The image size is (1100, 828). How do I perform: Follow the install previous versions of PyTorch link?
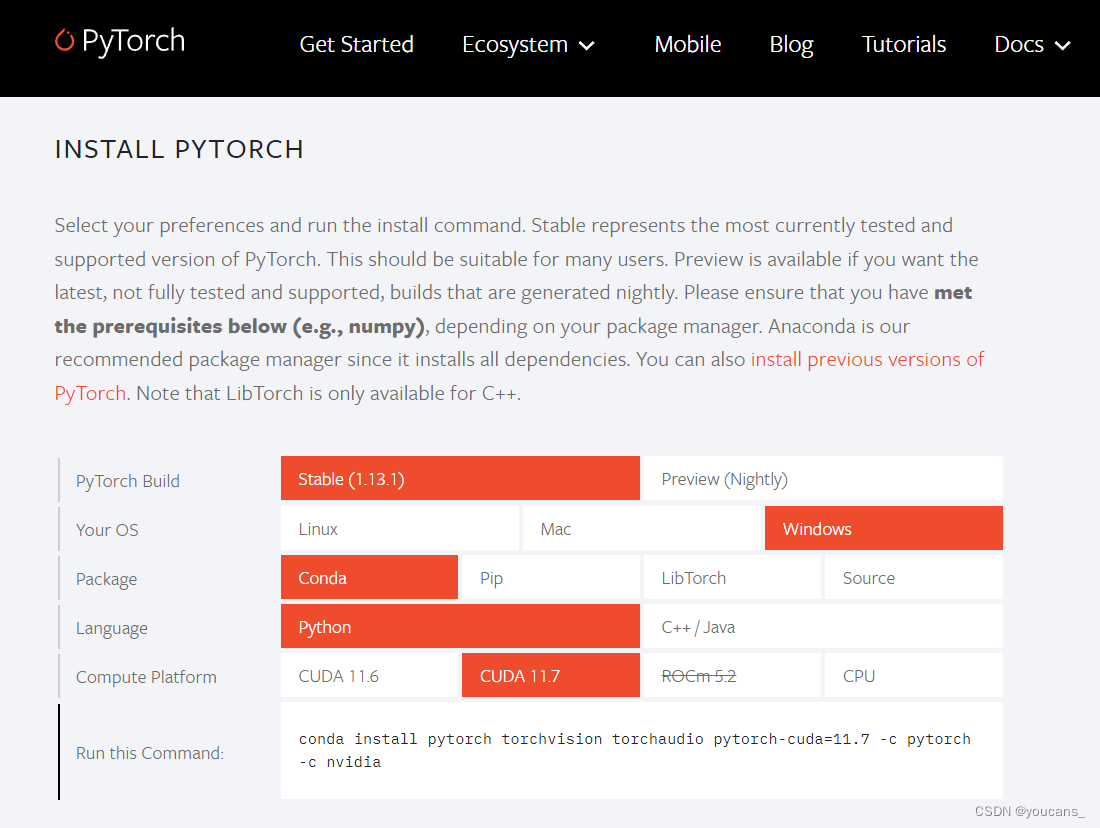click(x=867, y=359)
